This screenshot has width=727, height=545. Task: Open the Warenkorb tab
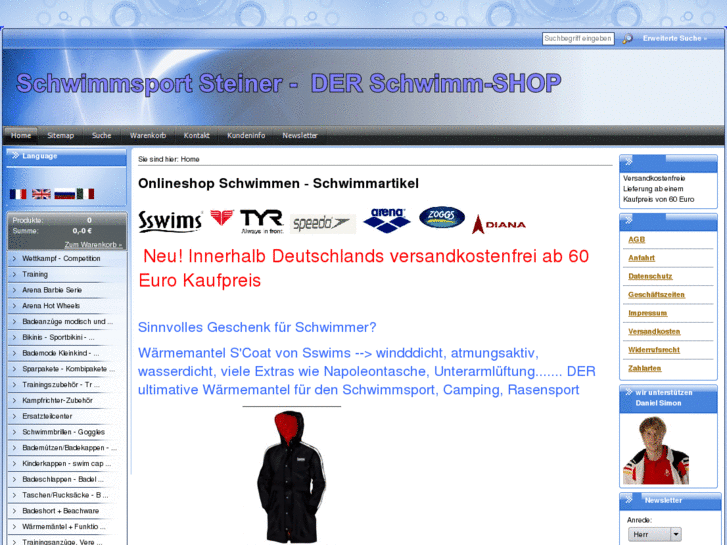pos(148,135)
